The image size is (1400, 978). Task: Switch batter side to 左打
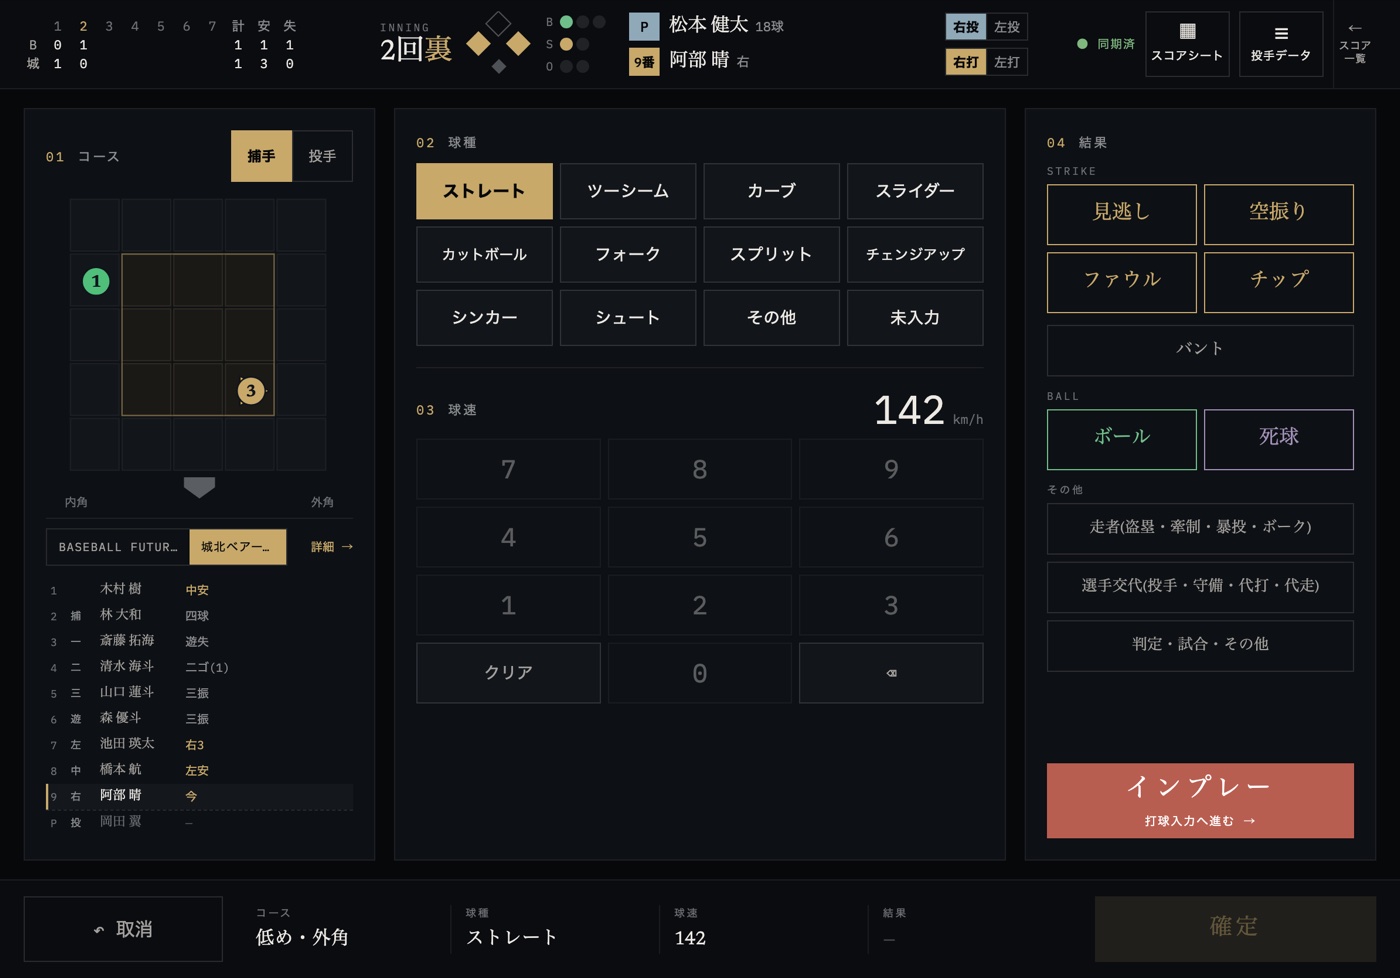pyautogui.click(x=1007, y=62)
